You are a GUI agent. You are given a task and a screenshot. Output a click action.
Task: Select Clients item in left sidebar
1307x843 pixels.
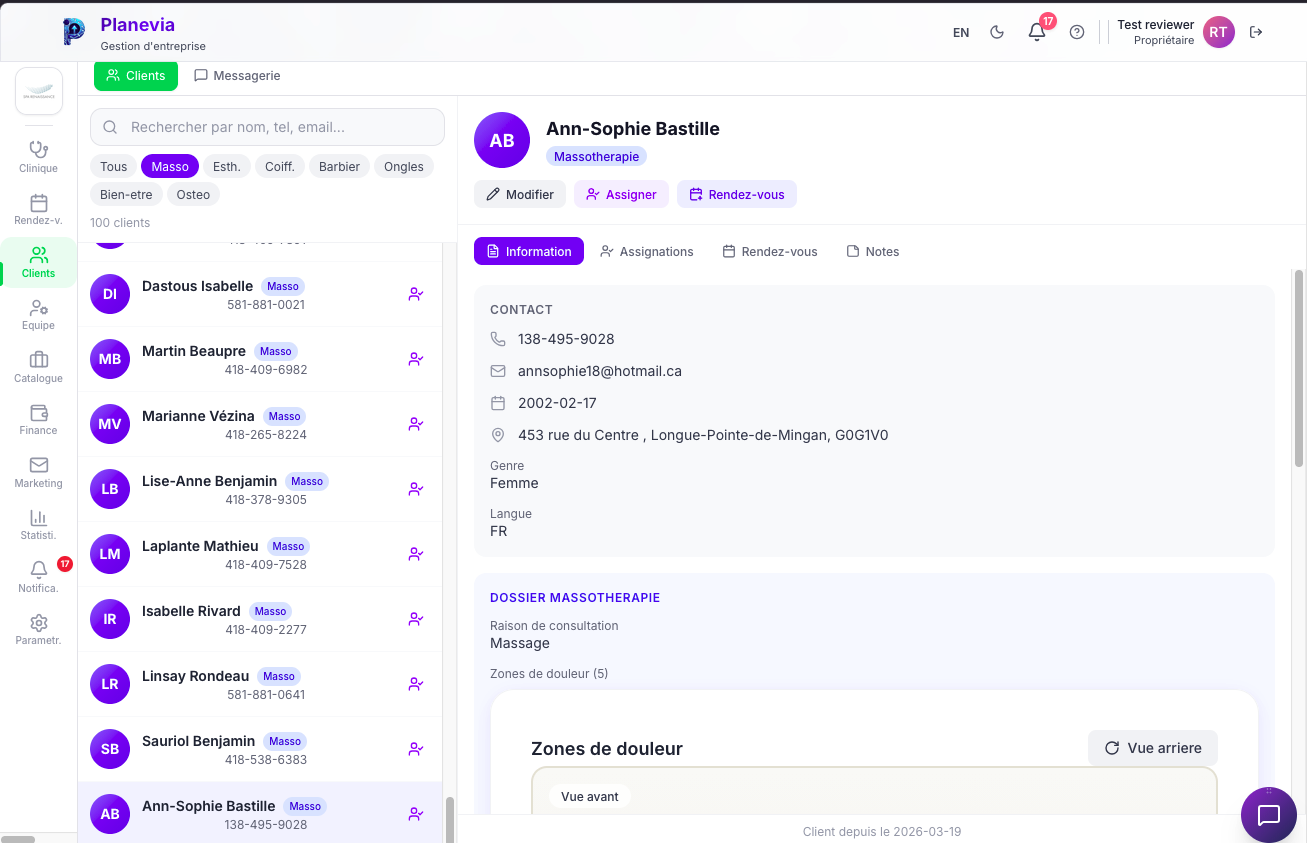[38, 262]
